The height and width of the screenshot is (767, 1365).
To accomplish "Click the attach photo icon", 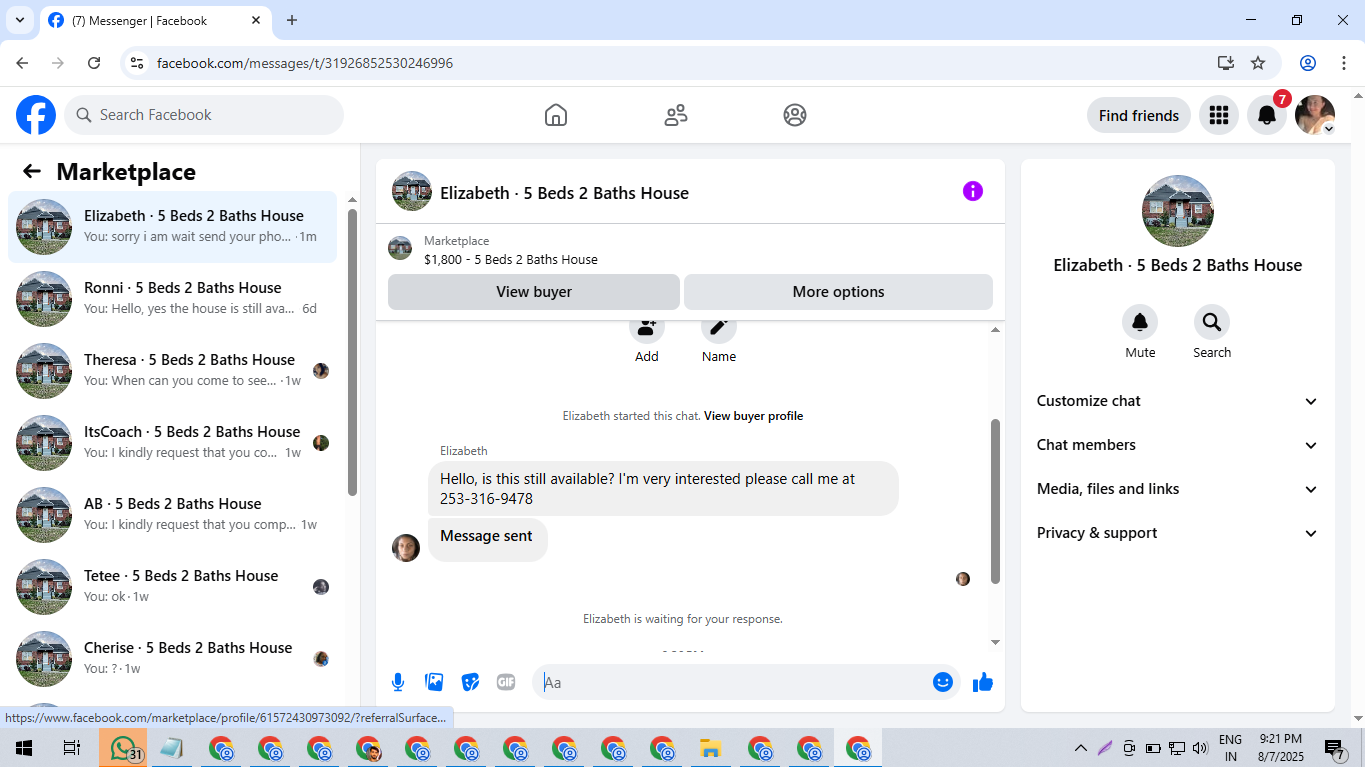I will click(434, 682).
